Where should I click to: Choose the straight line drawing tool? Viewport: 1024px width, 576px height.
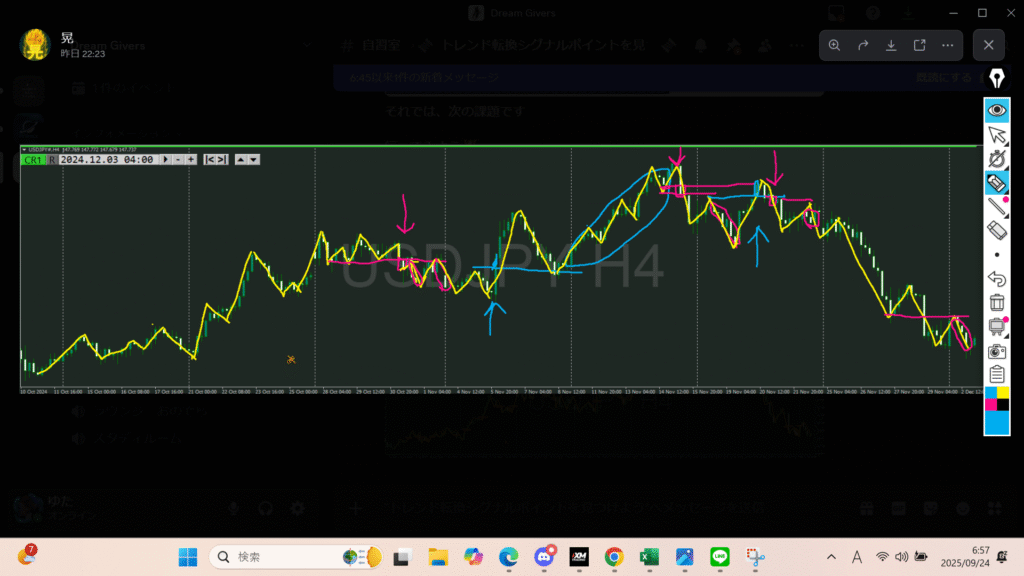(x=996, y=207)
